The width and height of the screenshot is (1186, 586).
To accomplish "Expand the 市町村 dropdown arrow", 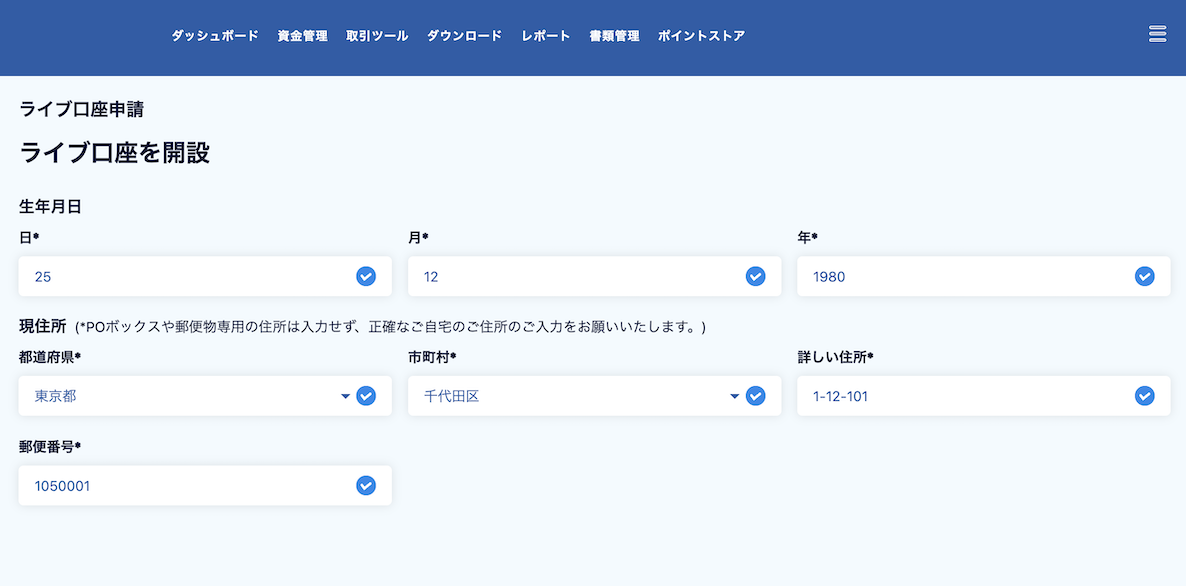I will tap(734, 396).
